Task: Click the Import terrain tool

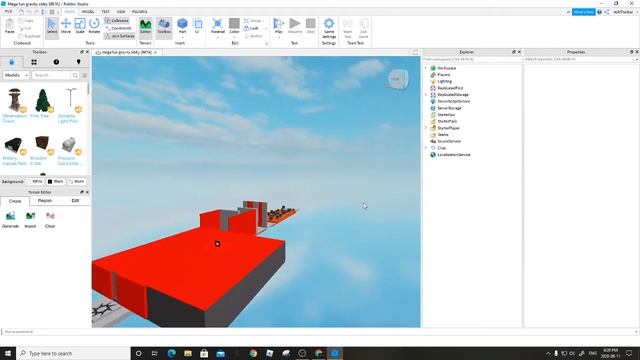Action: (30, 220)
